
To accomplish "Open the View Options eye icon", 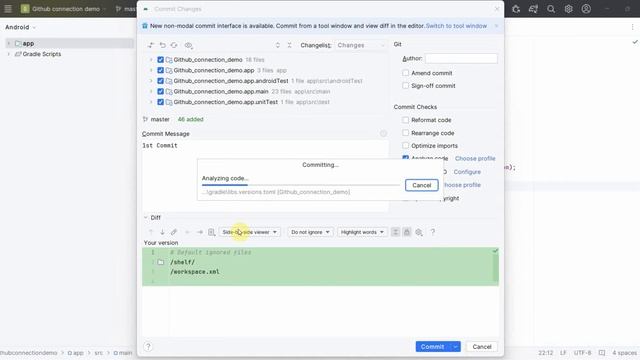I will tap(188, 45).
